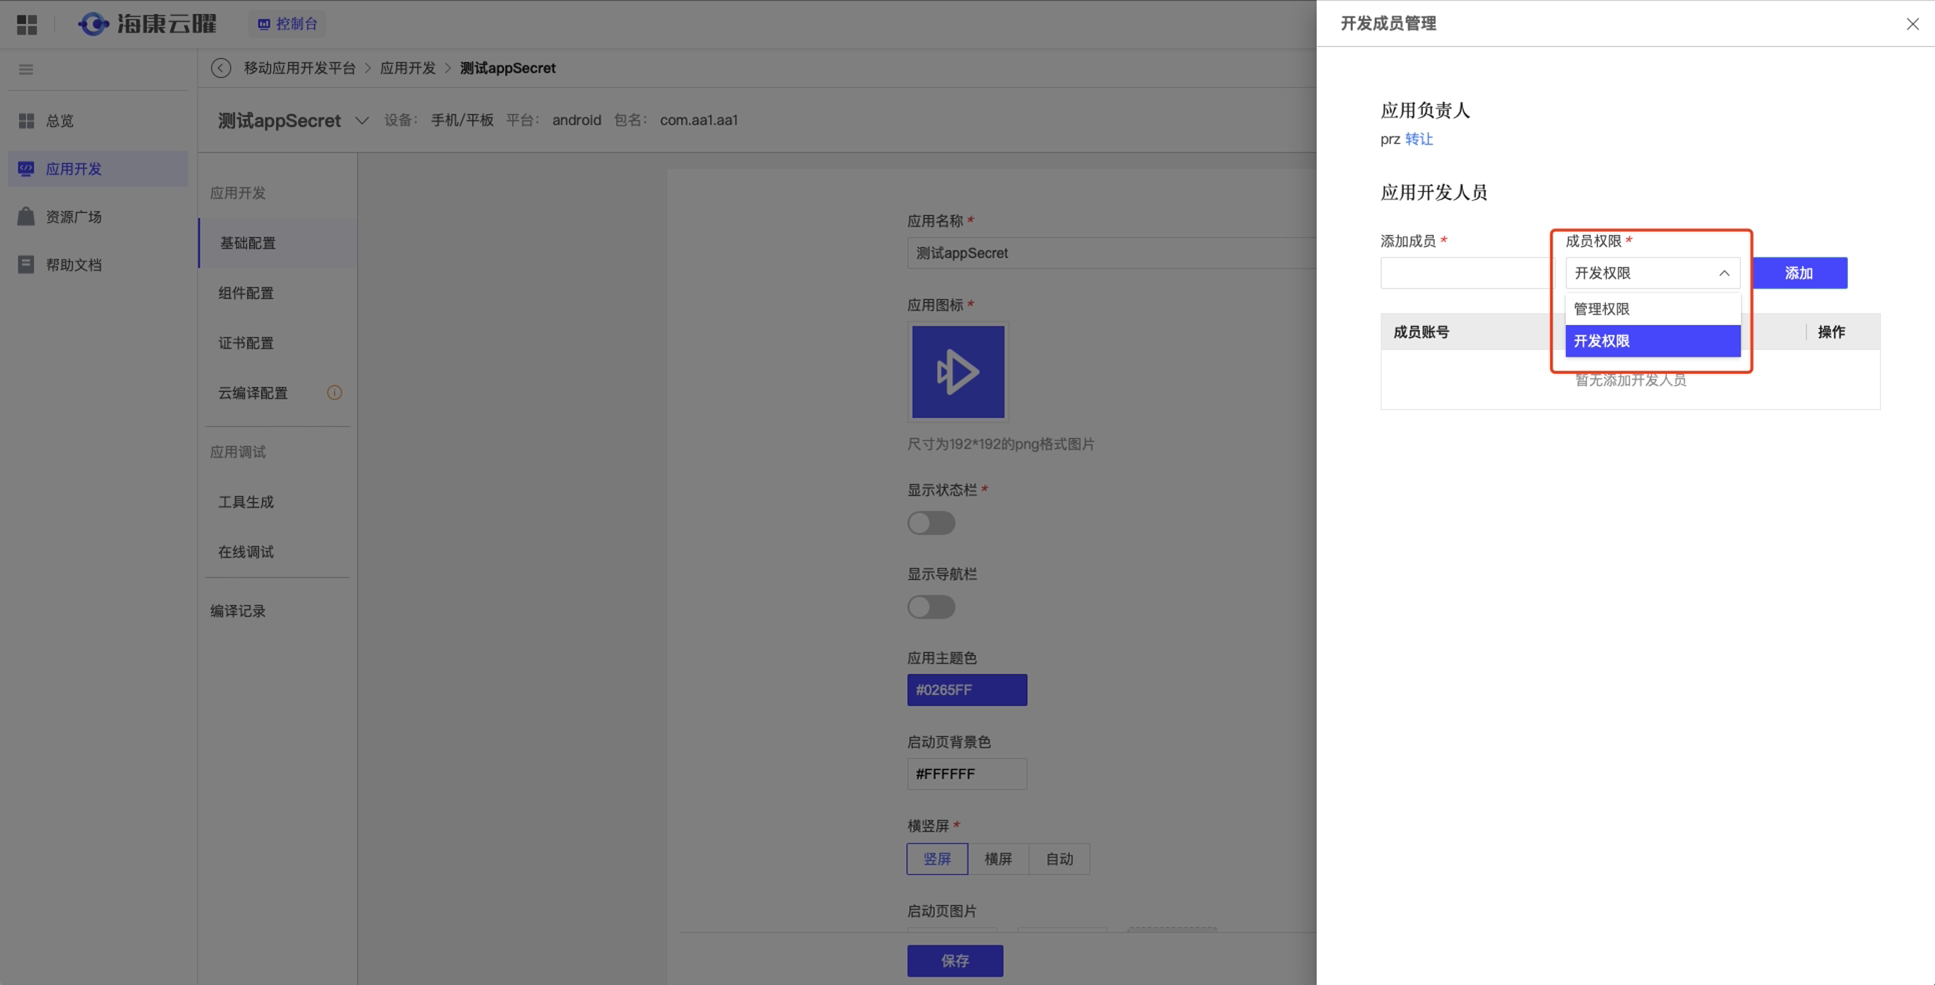The width and height of the screenshot is (1935, 985).
Task: Click the 操作 column header
Action: [x=1831, y=332]
